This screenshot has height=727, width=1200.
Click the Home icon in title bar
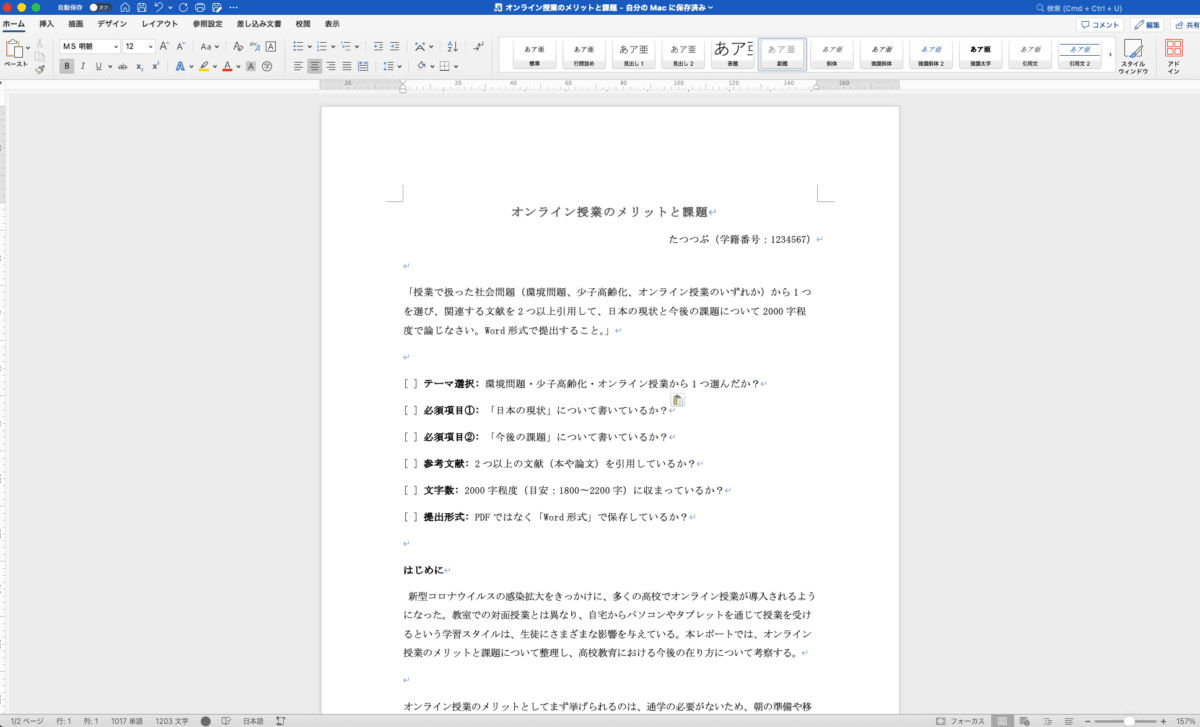pos(124,7)
